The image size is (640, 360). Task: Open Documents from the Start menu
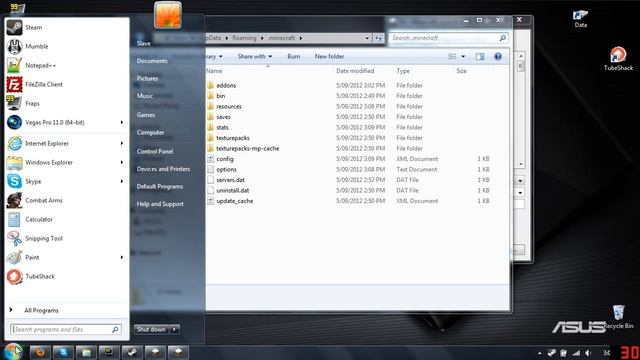click(152, 61)
